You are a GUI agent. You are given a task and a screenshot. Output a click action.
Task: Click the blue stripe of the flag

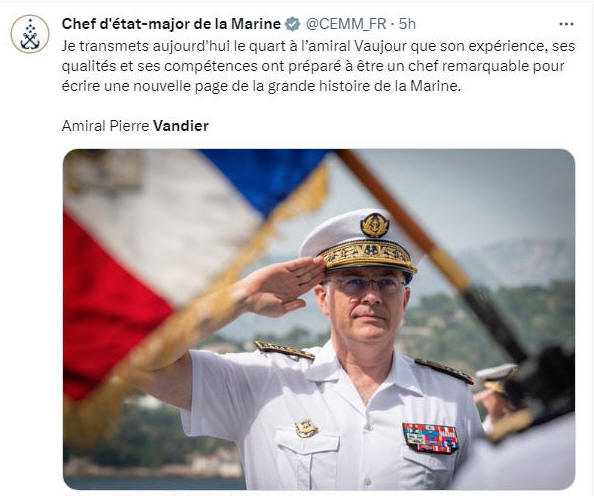point(265,178)
